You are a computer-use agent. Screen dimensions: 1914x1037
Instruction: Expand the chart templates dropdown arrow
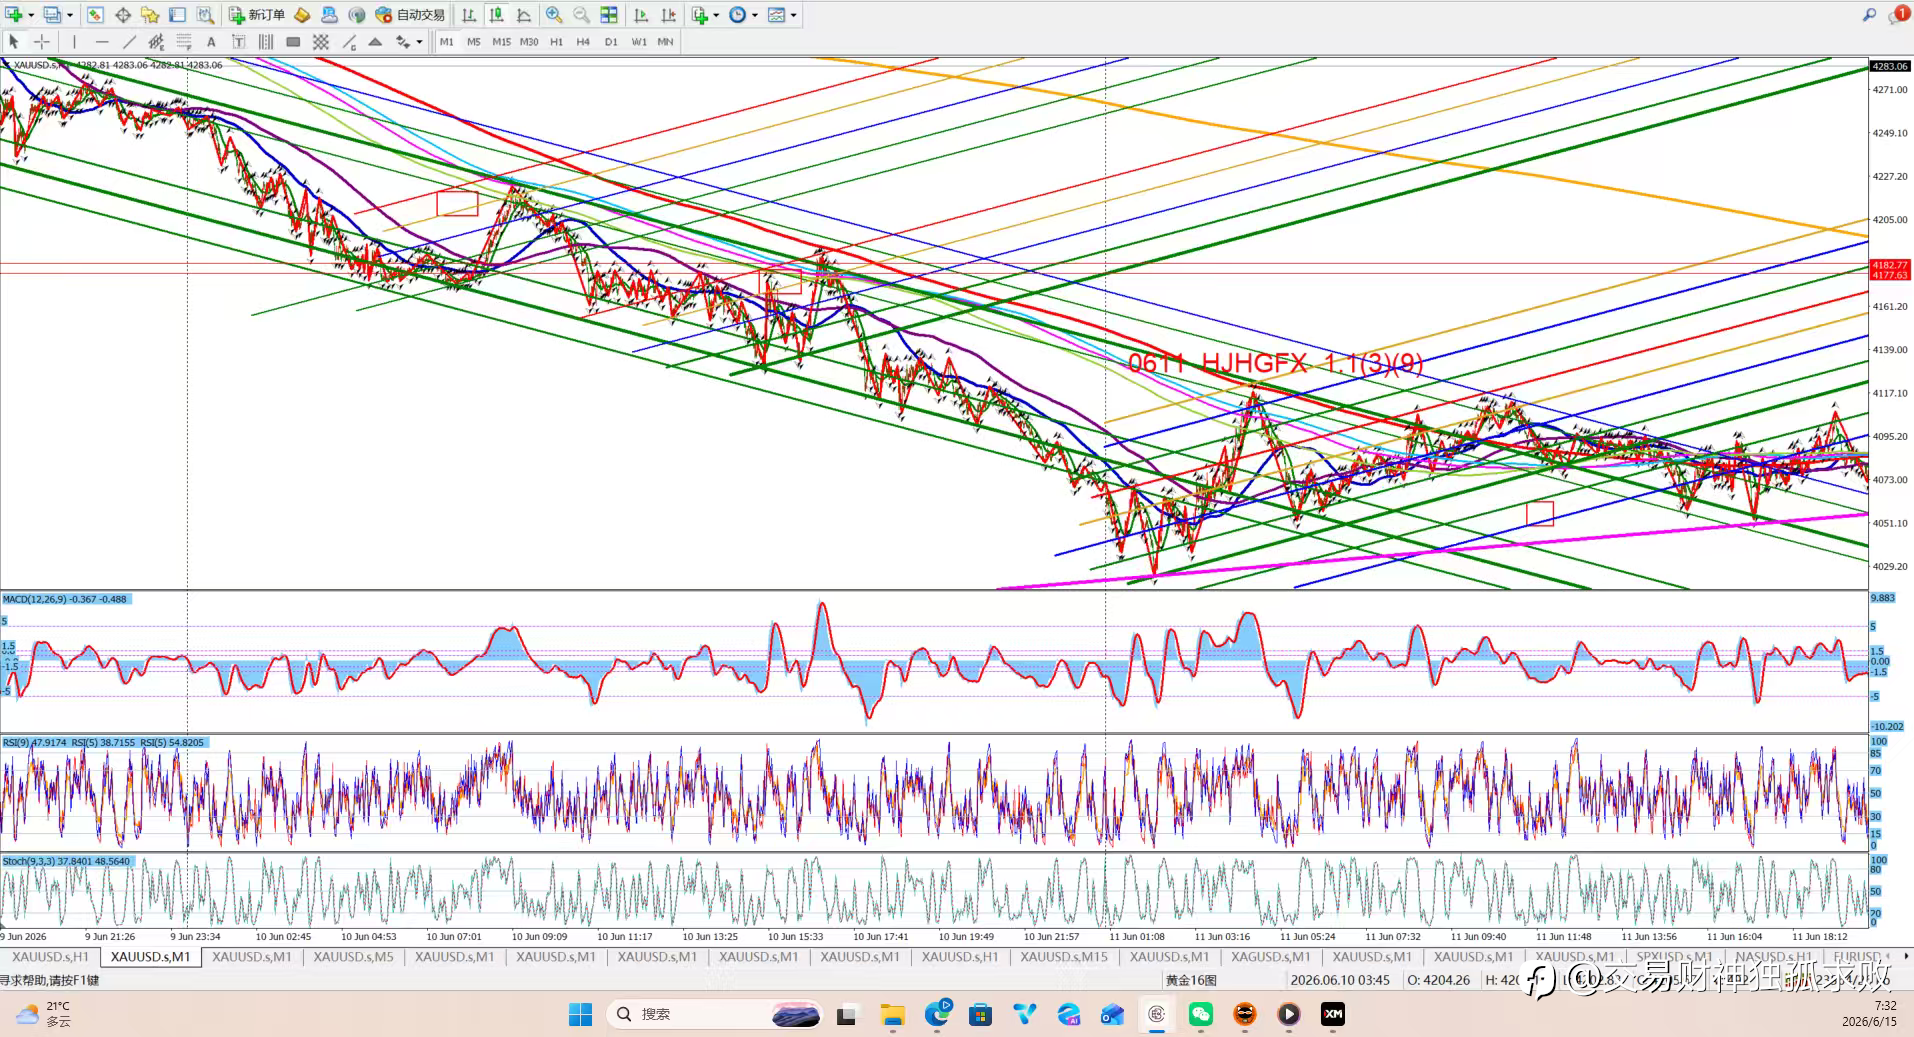click(x=794, y=15)
